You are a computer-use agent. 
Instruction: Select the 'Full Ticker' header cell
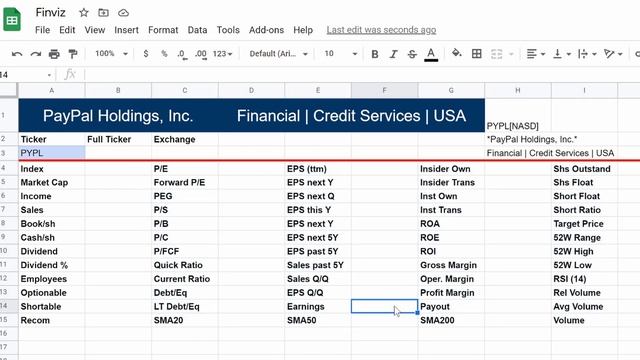click(x=118, y=139)
